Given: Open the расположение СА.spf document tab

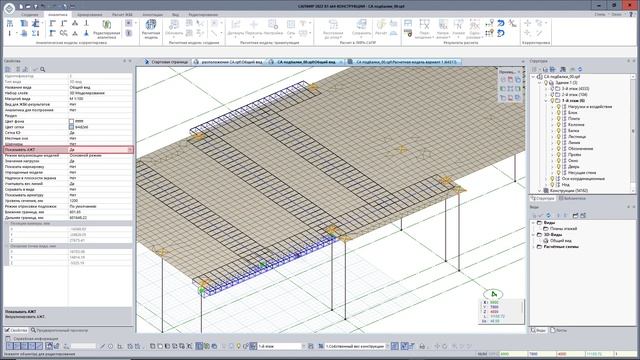Looking at the screenshot, I should coord(228,62).
